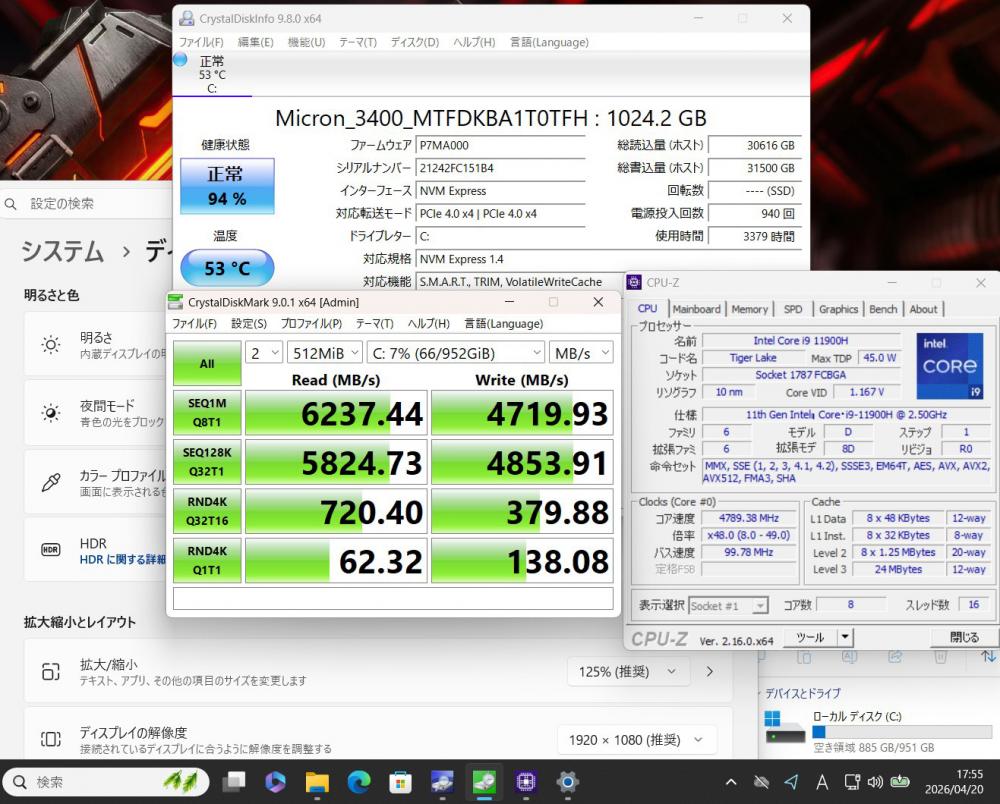
Task: Open the test count dropdown showing 2
Action: [x=265, y=353]
